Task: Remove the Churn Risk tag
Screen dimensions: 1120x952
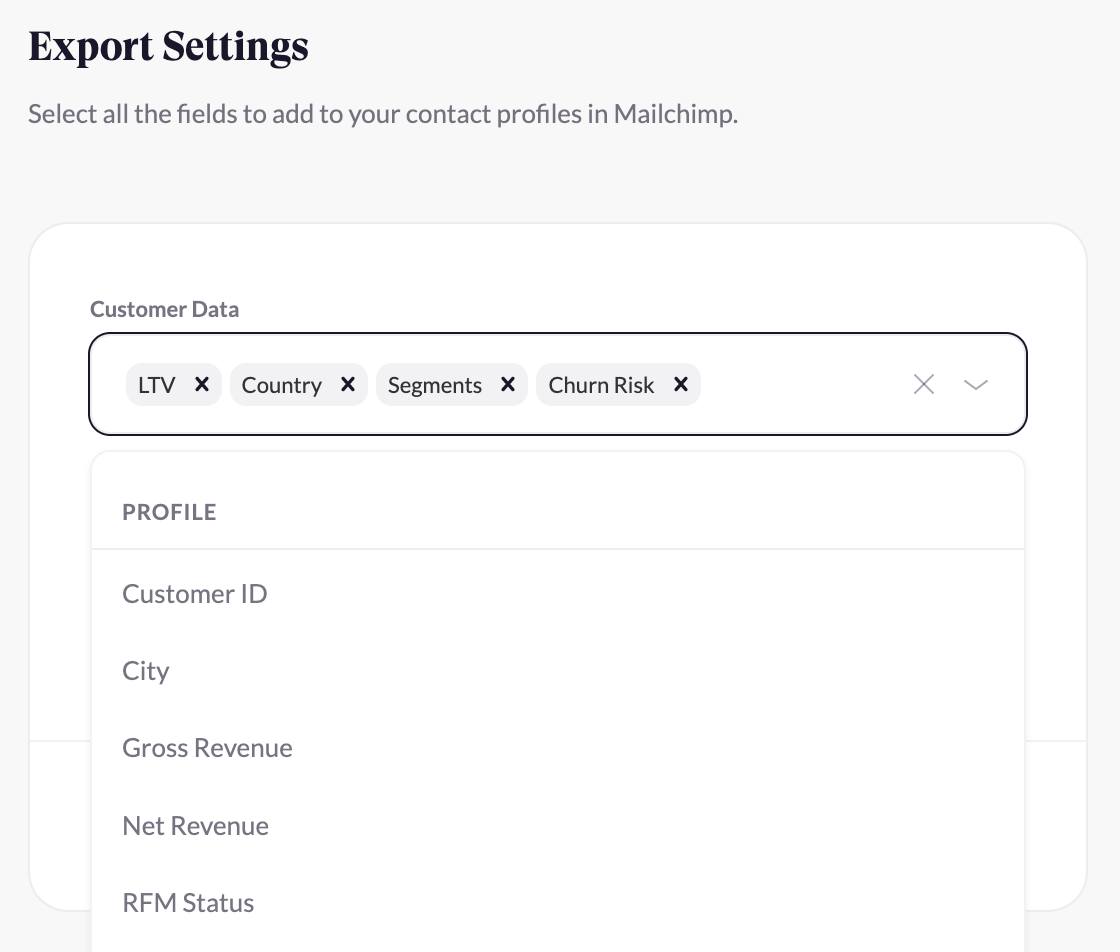Action: pos(681,385)
